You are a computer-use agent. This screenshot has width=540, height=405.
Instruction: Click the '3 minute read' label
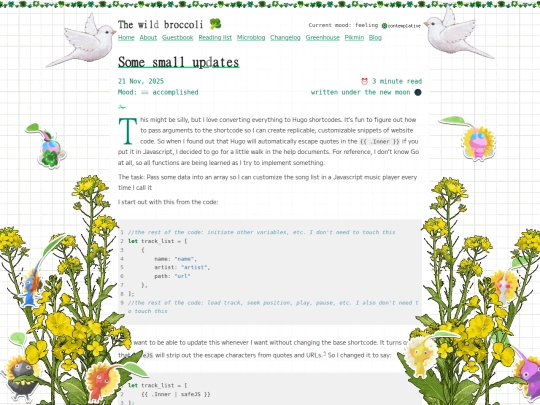click(x=397, y=81)
